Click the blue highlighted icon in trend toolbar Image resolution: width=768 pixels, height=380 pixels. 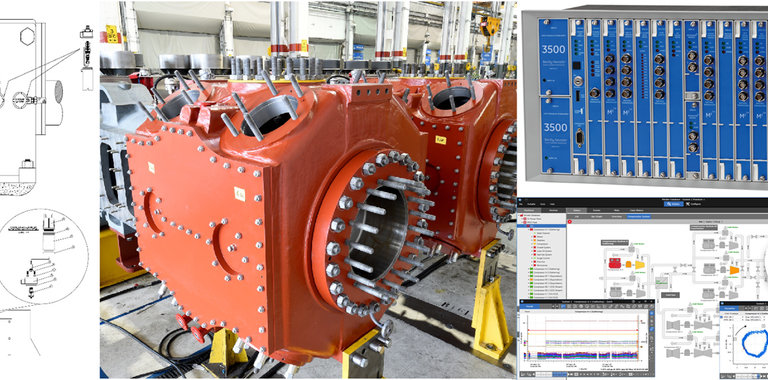(x=563, y=306)
